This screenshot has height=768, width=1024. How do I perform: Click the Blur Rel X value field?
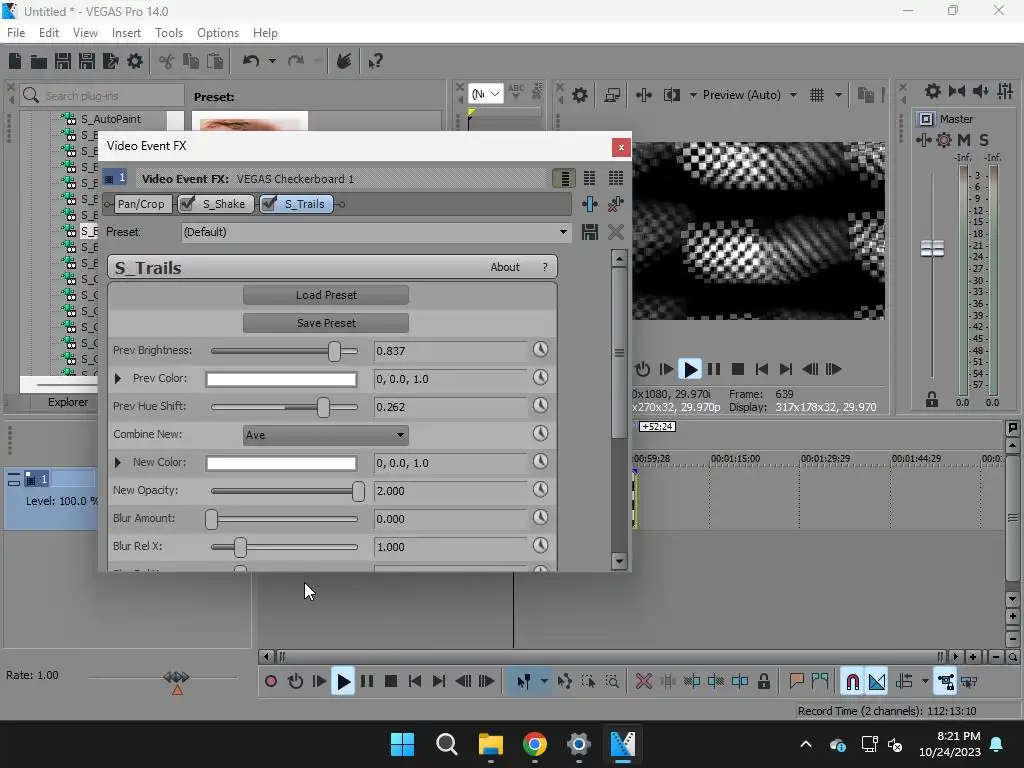(451, 547)
